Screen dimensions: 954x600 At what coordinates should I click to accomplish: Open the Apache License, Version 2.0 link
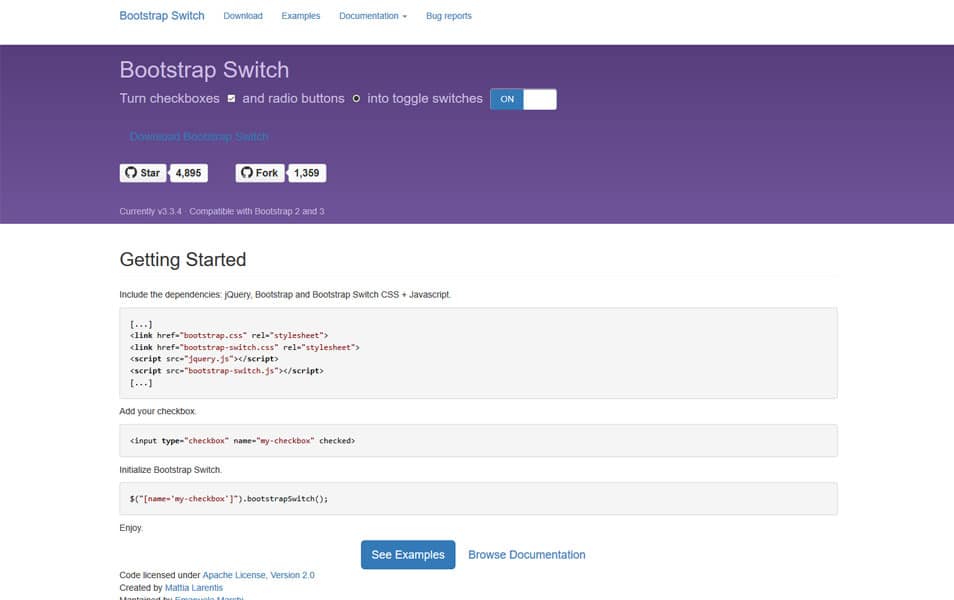(x=259, y=575)
